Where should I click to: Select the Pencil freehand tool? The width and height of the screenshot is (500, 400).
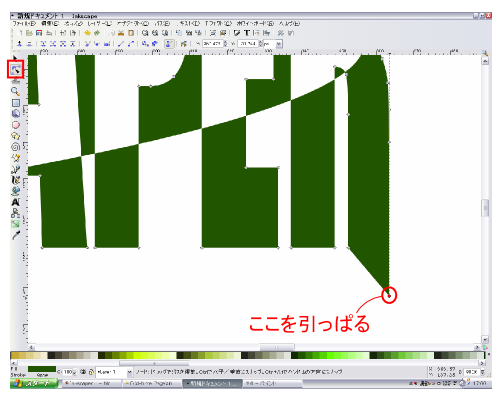tap(15, 158)
